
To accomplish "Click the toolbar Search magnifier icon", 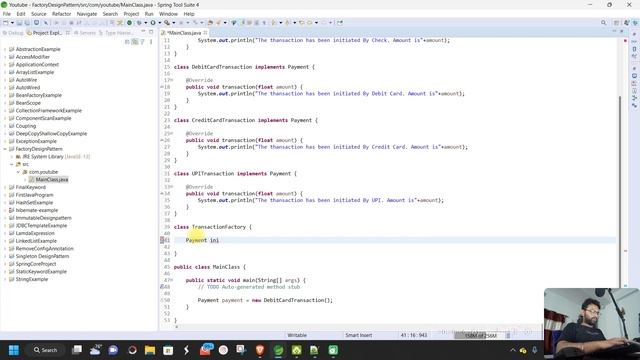I will coord(604,23).
